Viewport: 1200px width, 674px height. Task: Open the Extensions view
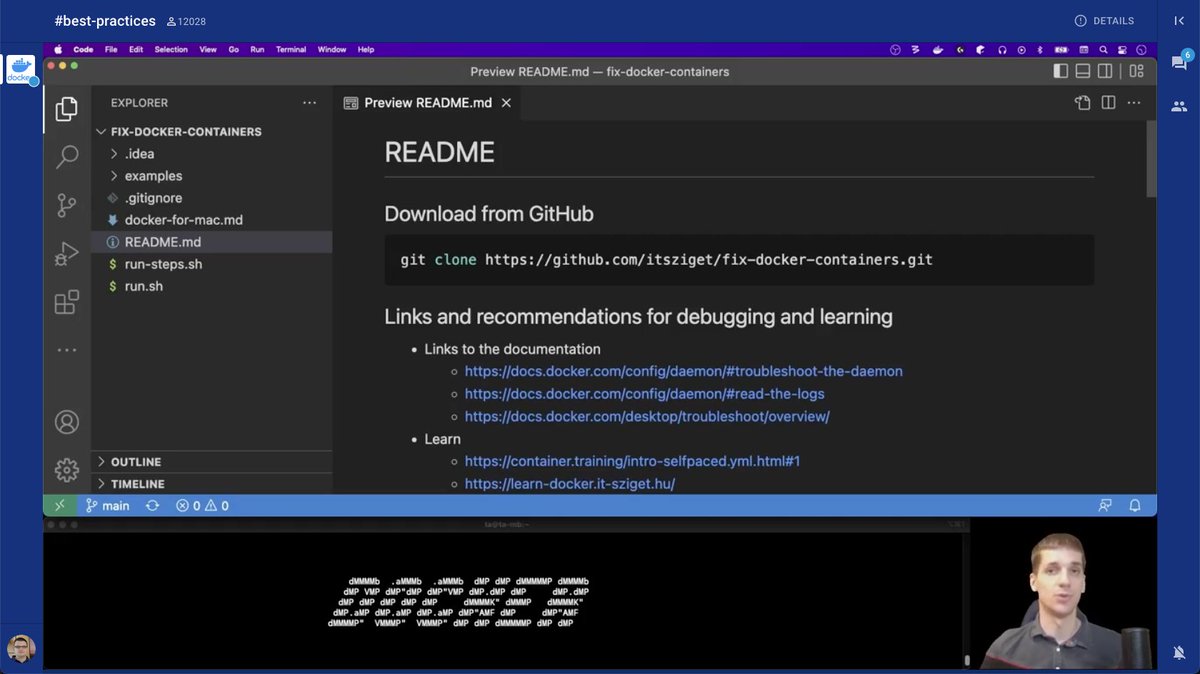tap(67, 302)
